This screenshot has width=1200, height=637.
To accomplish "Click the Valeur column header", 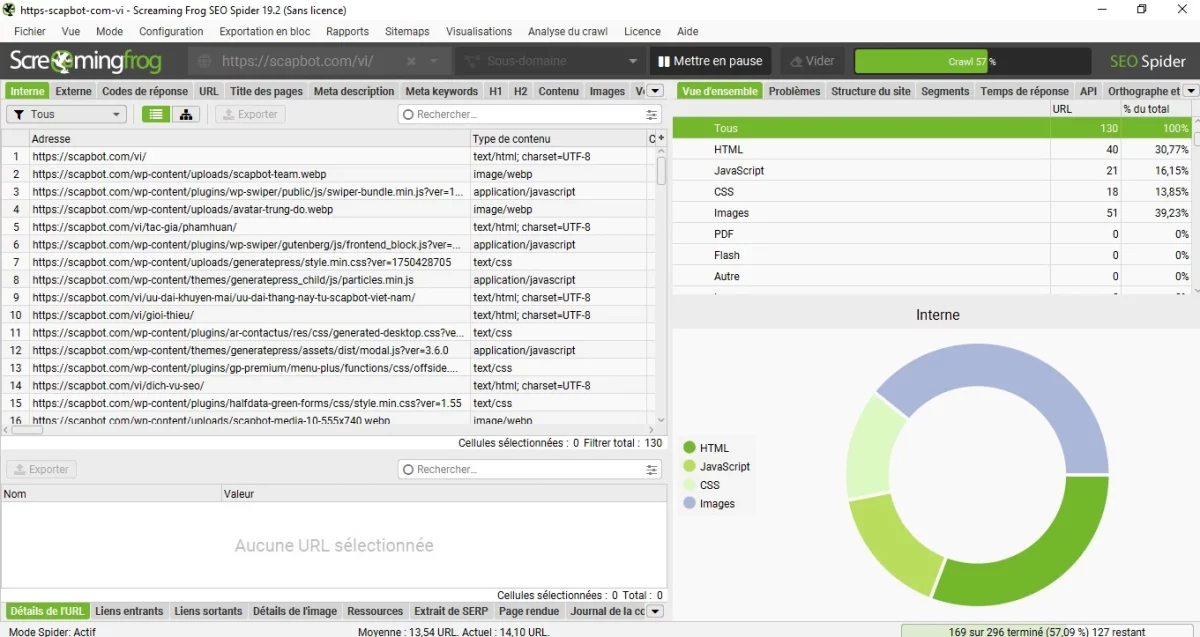I will pos(443,493).
